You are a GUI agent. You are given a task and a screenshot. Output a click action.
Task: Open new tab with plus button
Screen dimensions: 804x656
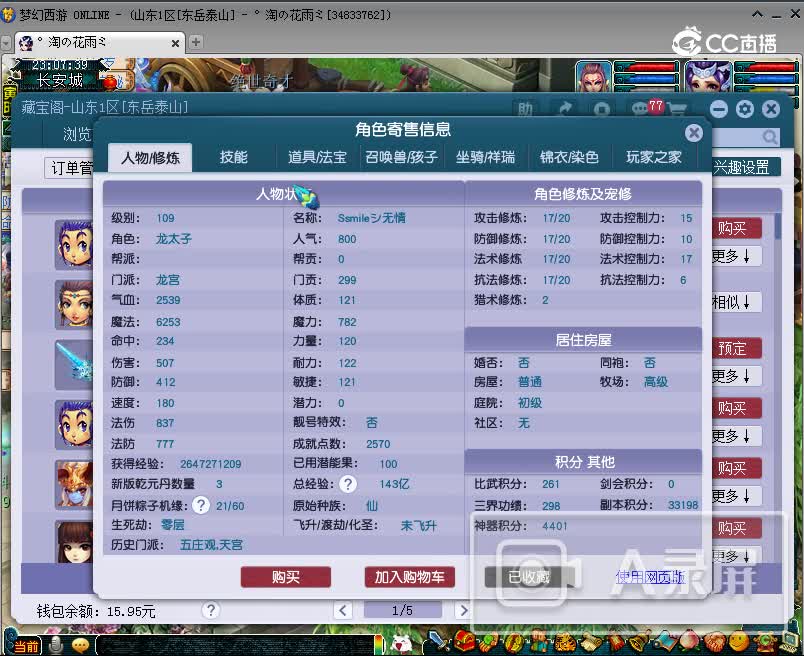point(196,42)
